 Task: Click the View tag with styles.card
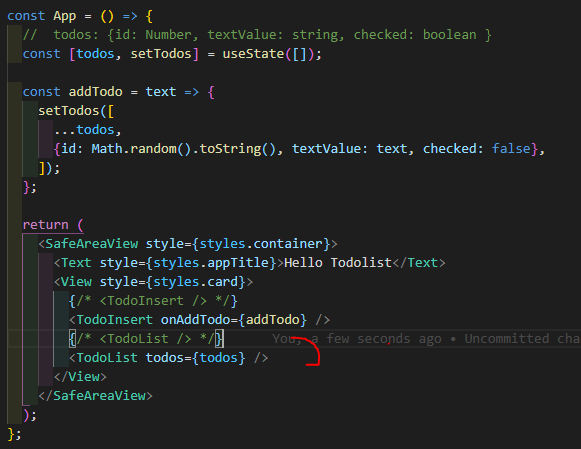tap(153, 282)
